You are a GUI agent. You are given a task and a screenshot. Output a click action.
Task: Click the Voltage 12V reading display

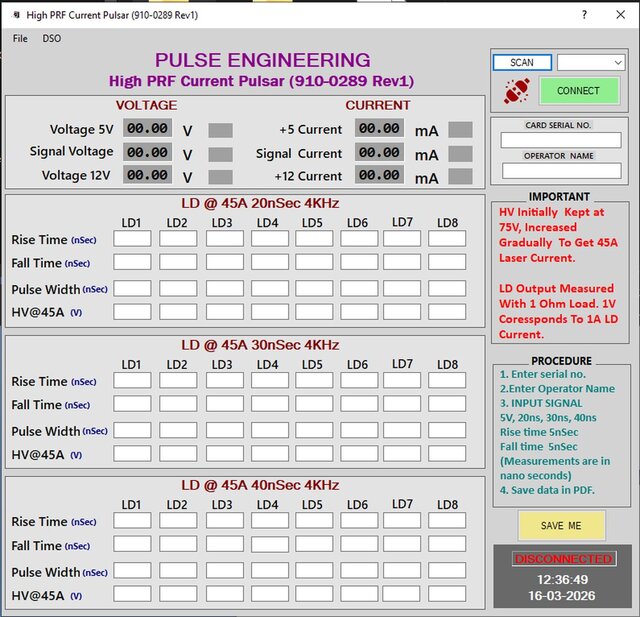coord(147,175)
